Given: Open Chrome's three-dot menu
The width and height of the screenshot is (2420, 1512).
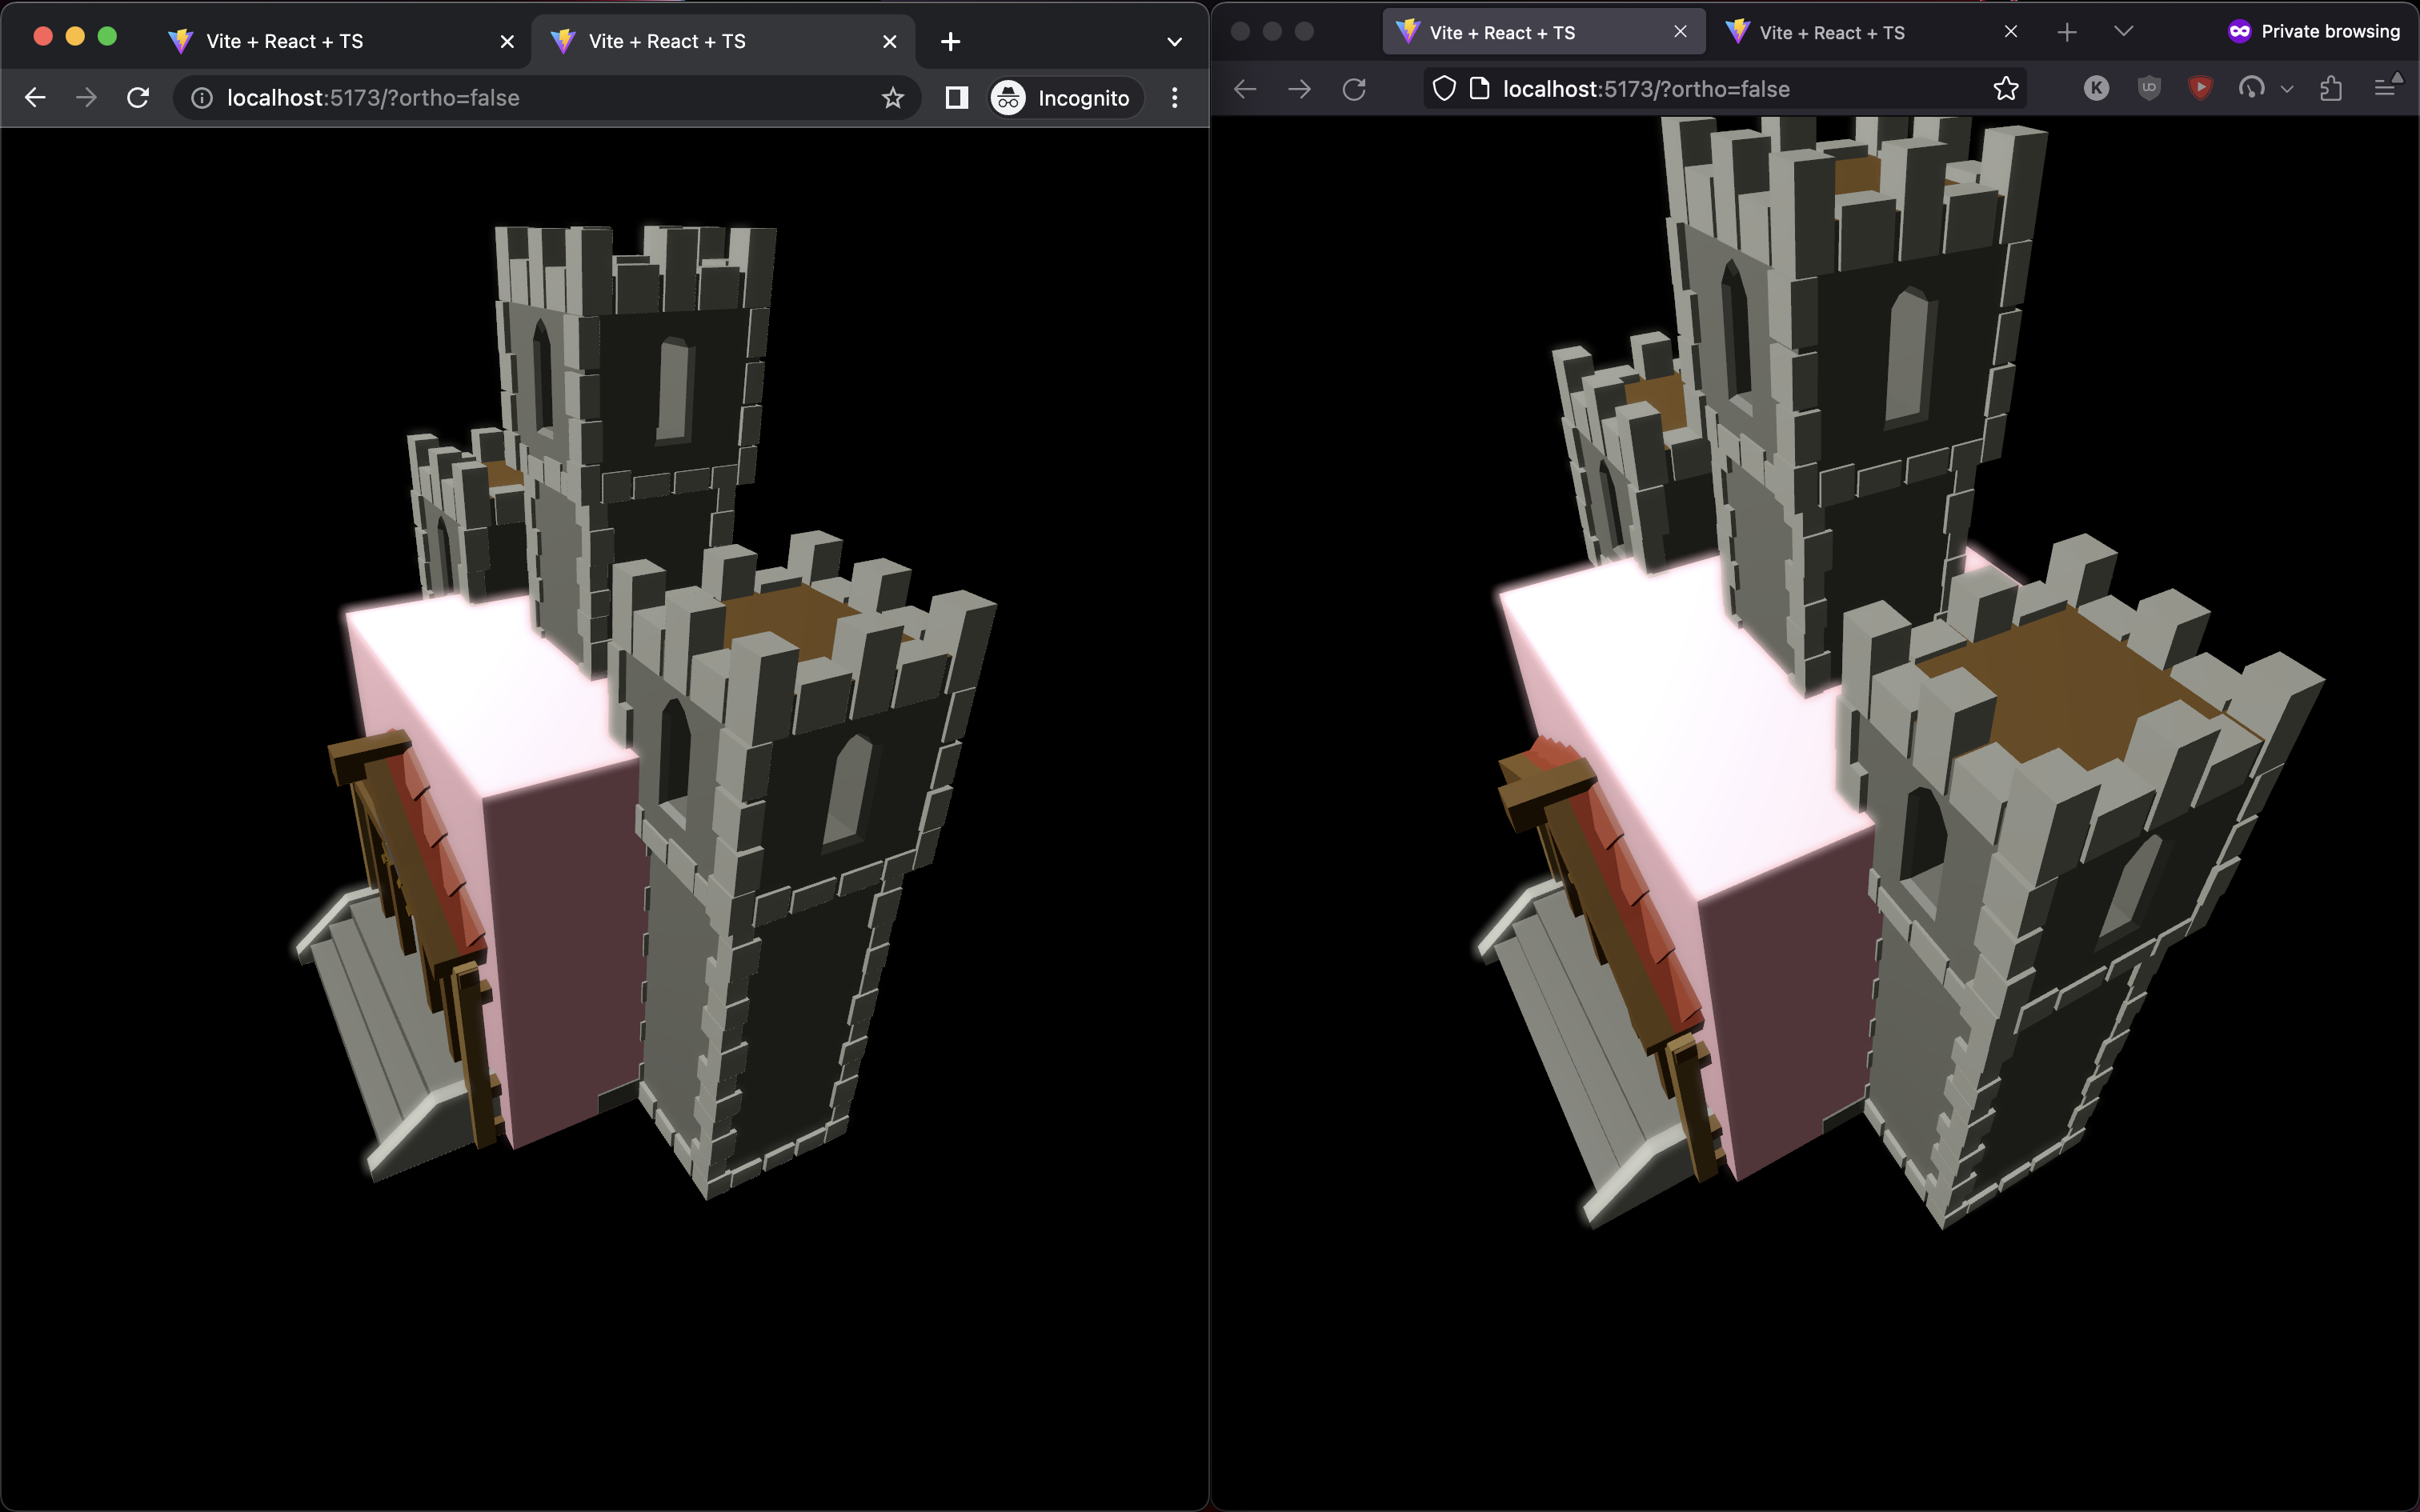Looking at the screenshot, I should coord(1174,97).
